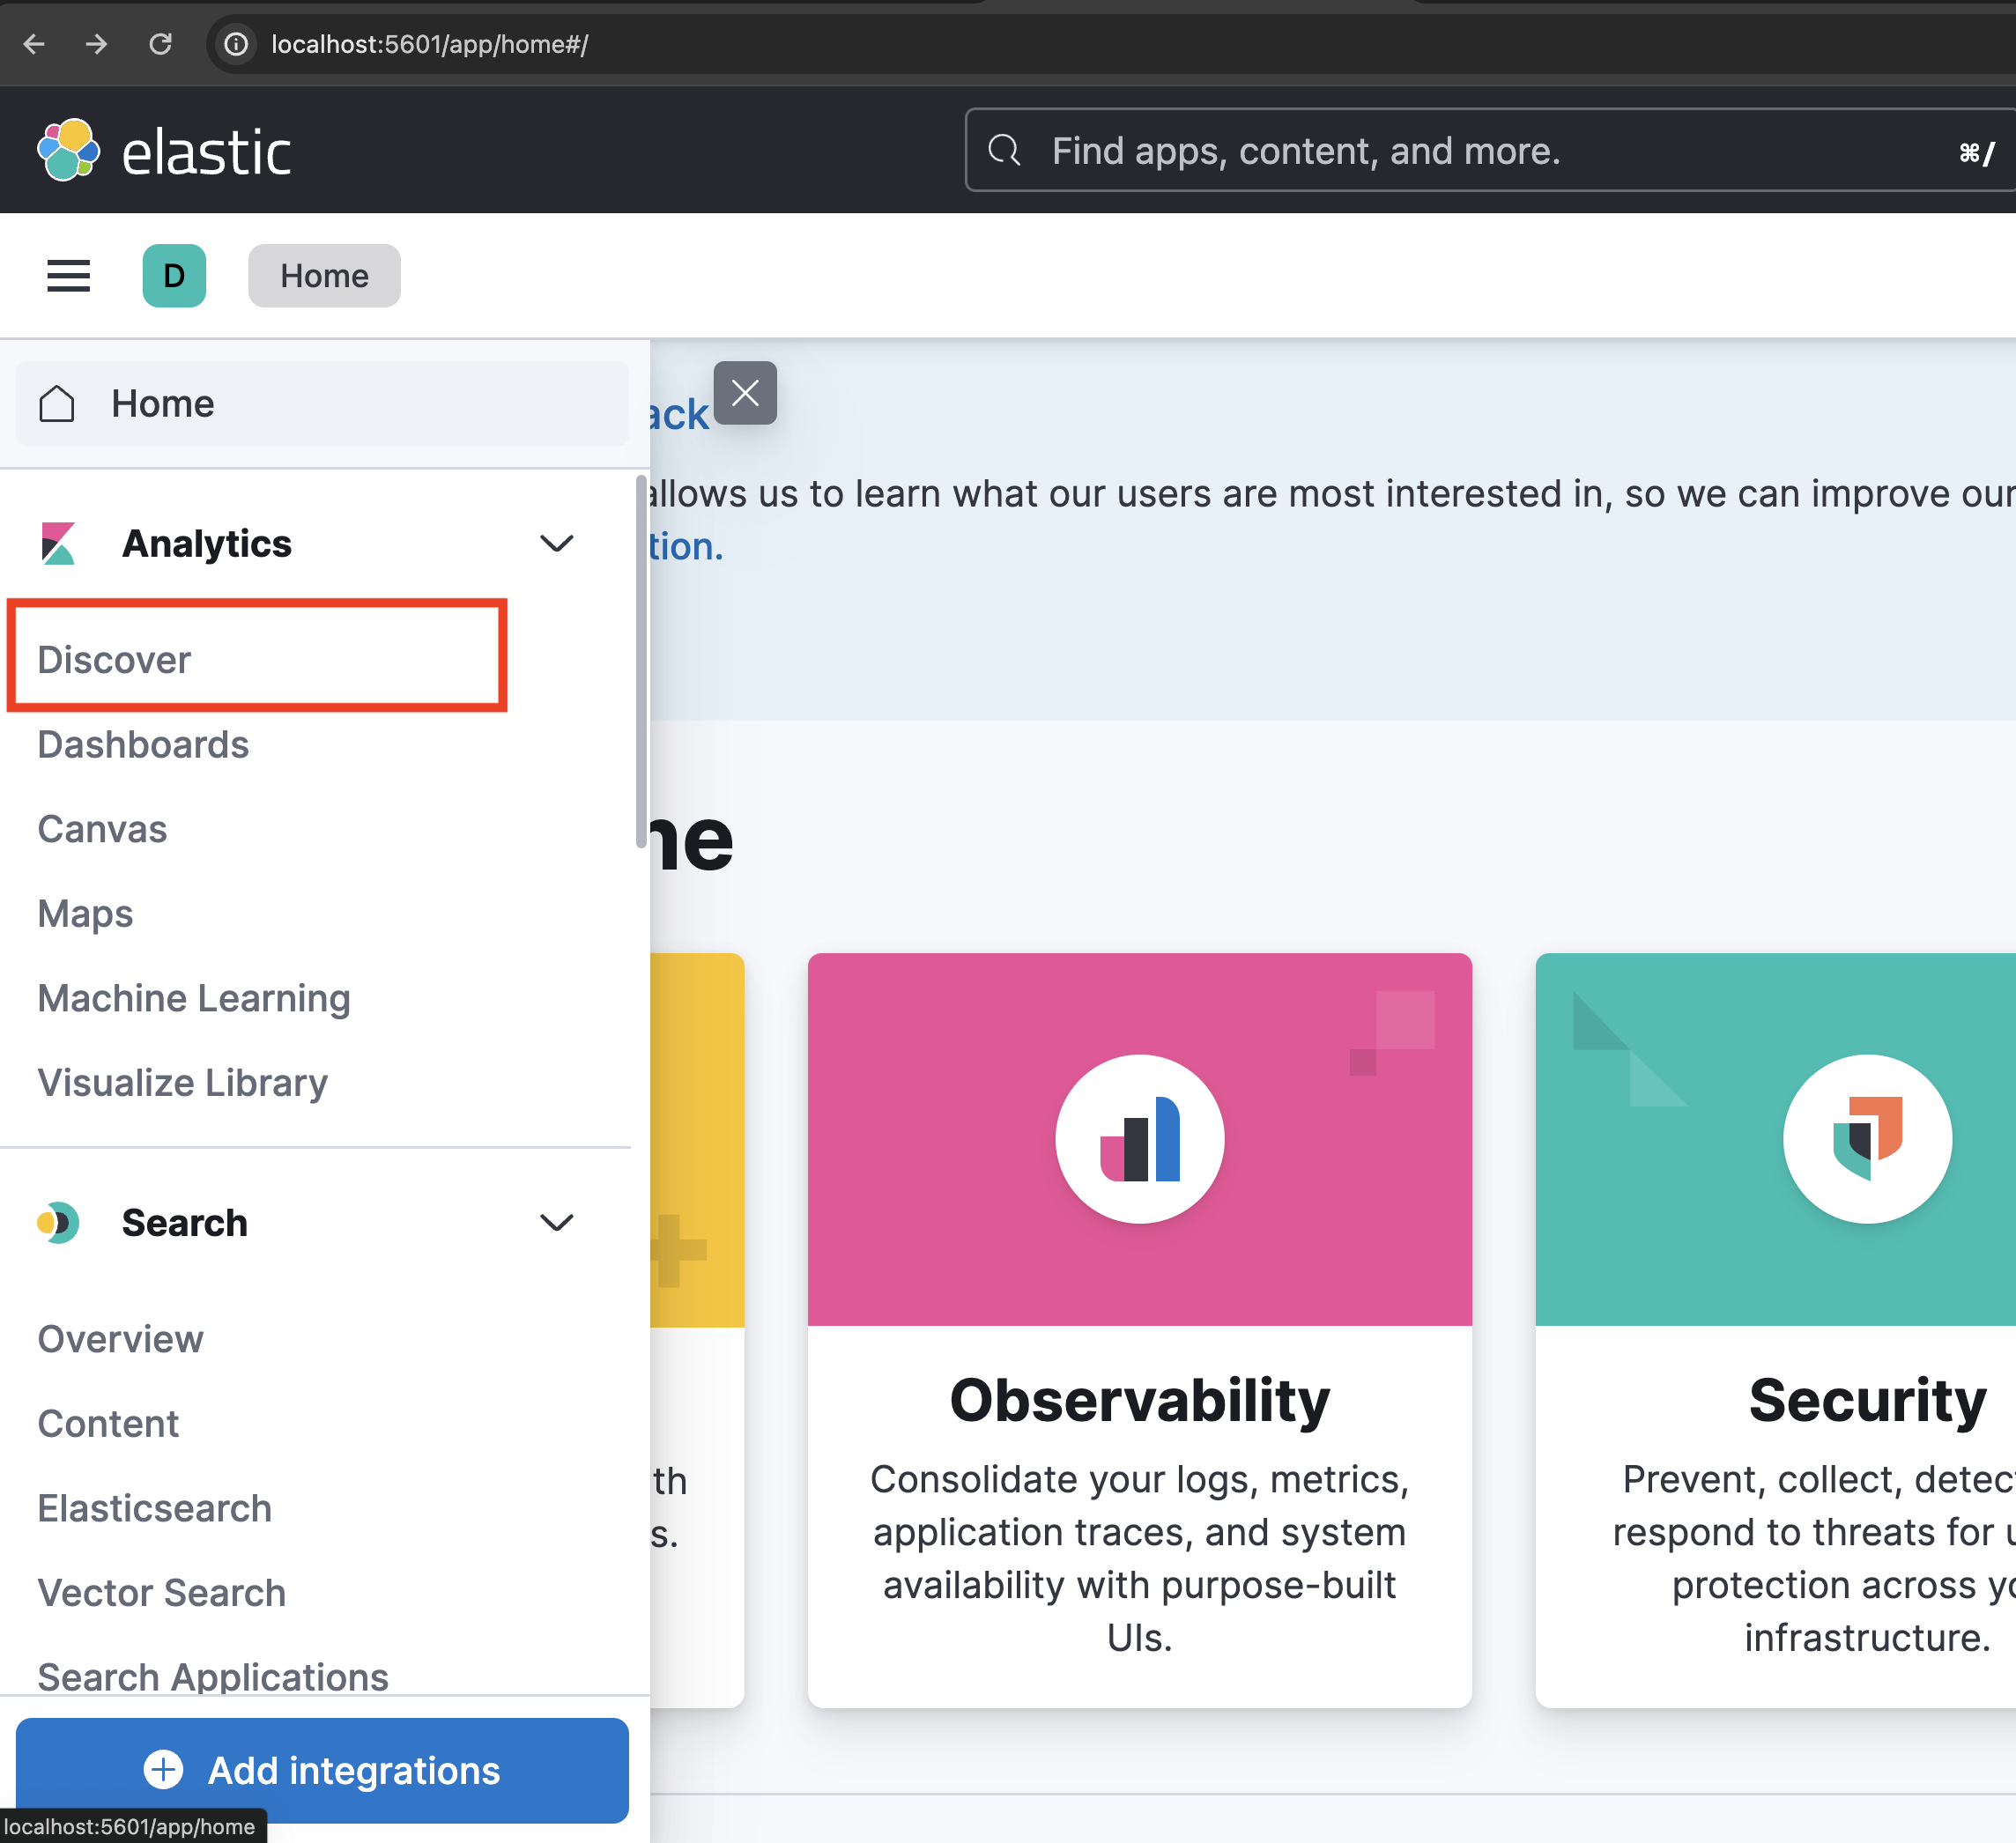The image size is (2016, 1843).
Task: Open the Dashboards page
Action: (x=142, y=744)
